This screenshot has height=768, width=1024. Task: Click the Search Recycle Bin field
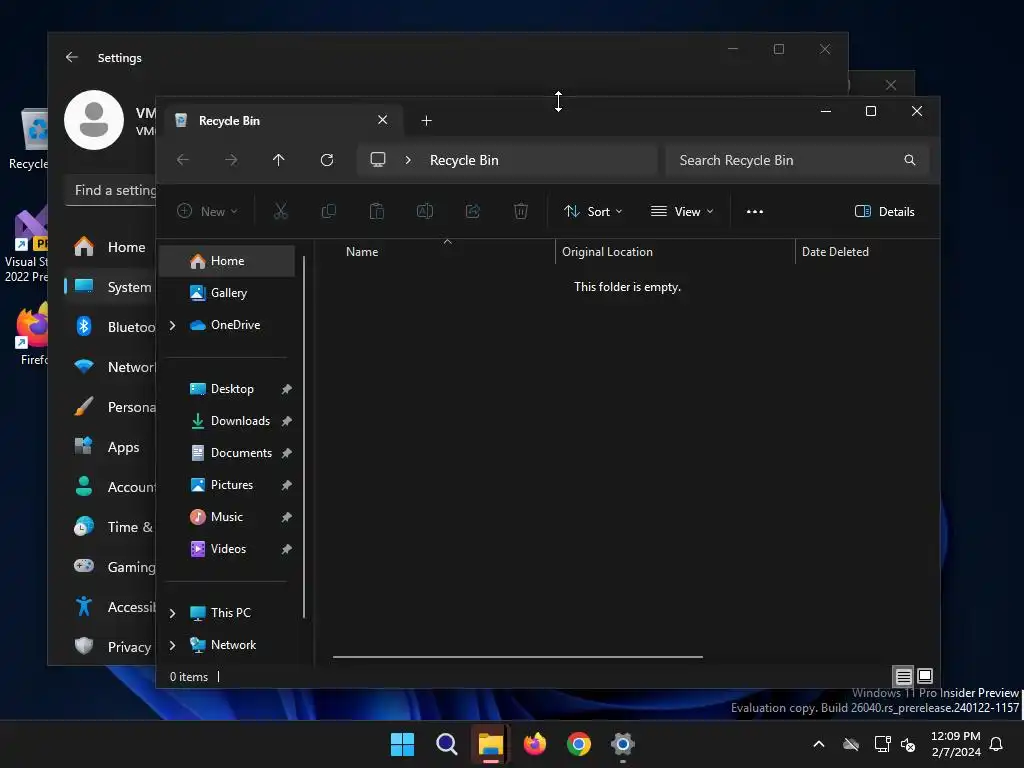(797, 160)
